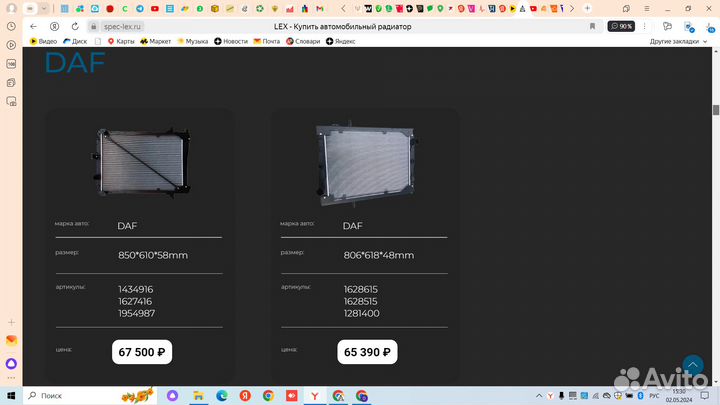Open the Почта bookmark
Image resolution: width=720 pixels, height=405 pixels.
267,41
